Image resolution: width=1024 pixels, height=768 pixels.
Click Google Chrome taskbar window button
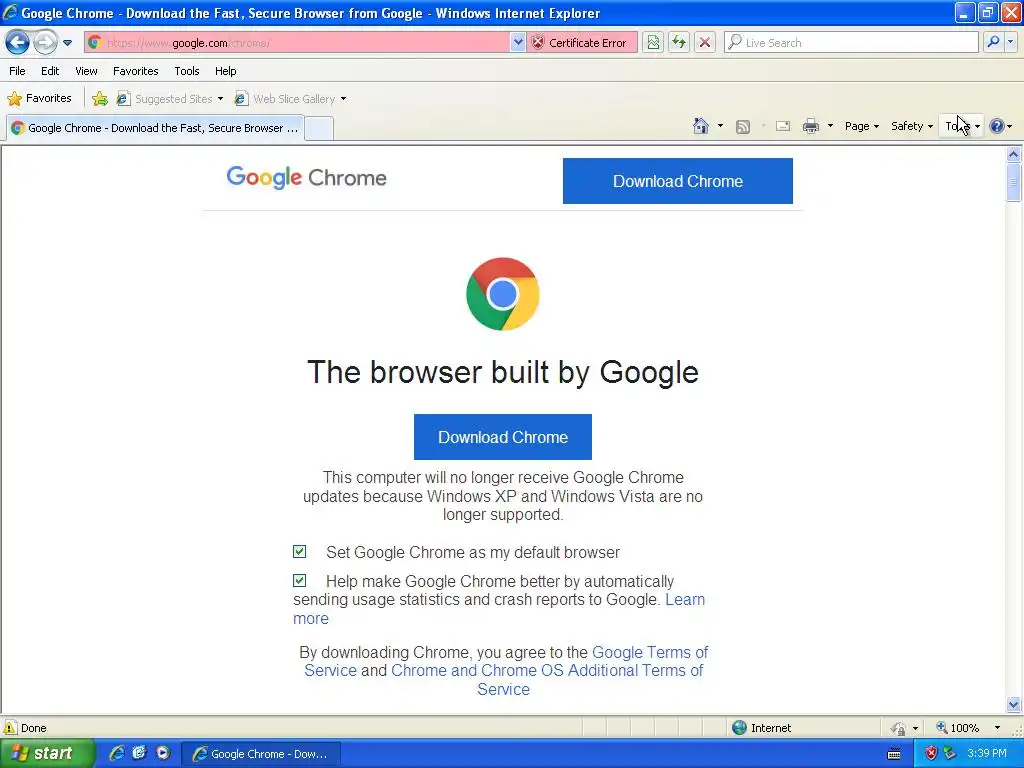point(261,754)
